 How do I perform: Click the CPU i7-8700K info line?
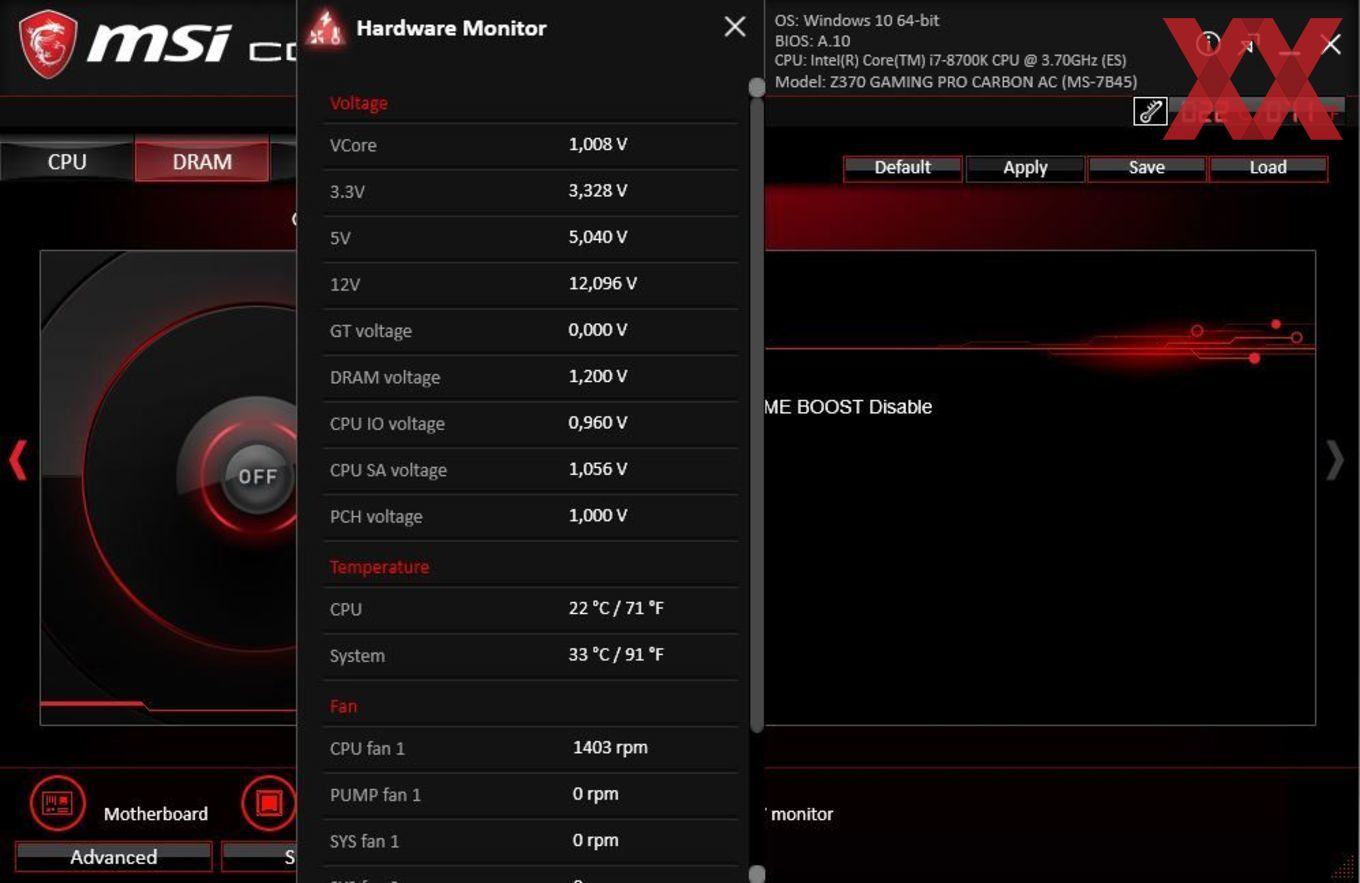[950, 61]
